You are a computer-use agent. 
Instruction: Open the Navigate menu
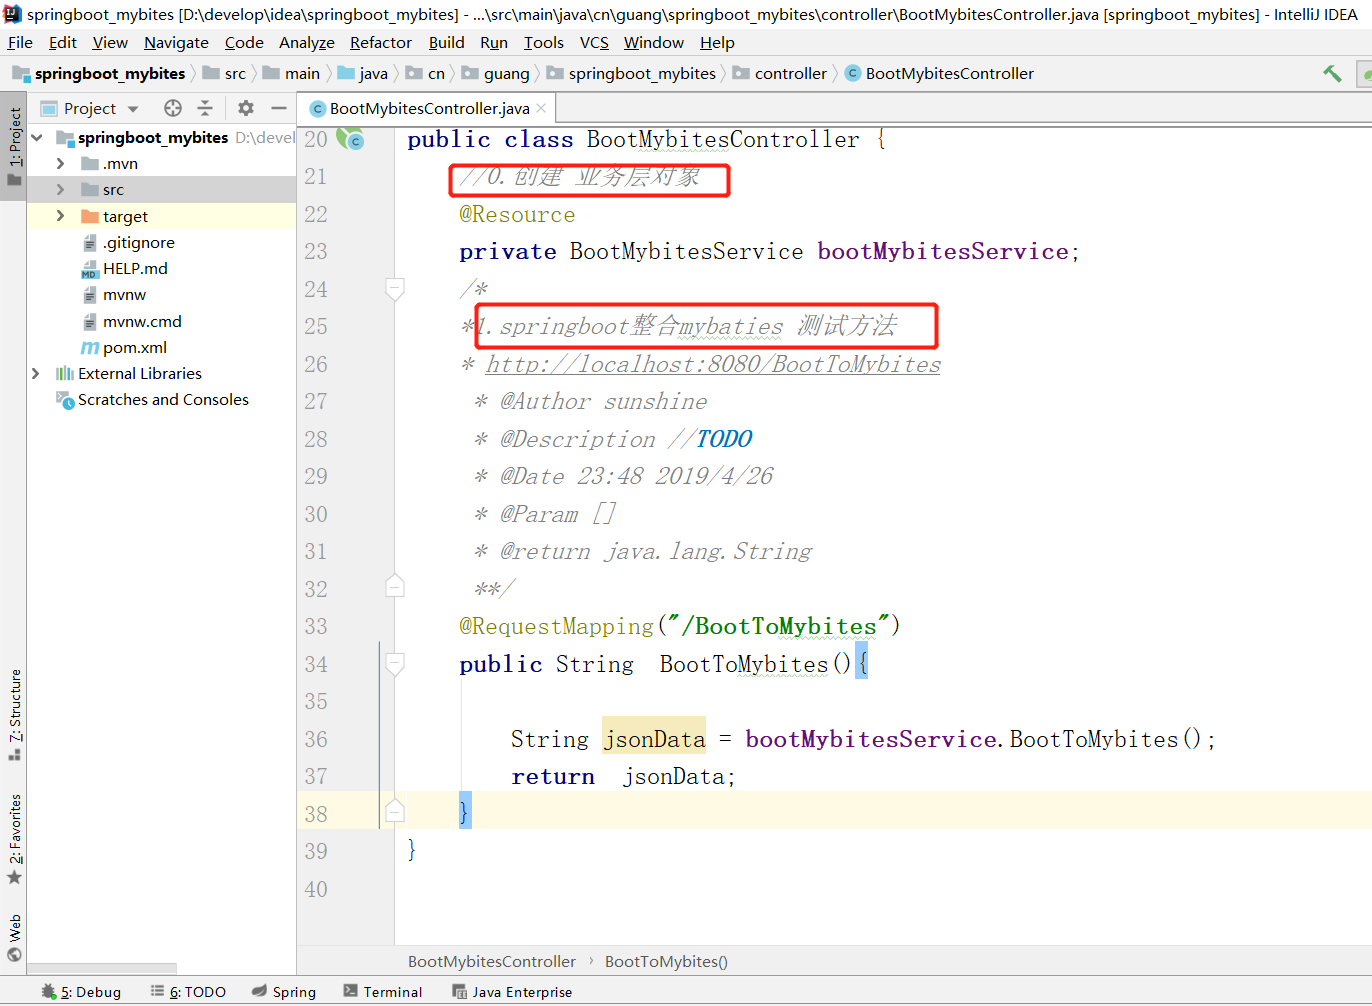[x=176, y=42]
